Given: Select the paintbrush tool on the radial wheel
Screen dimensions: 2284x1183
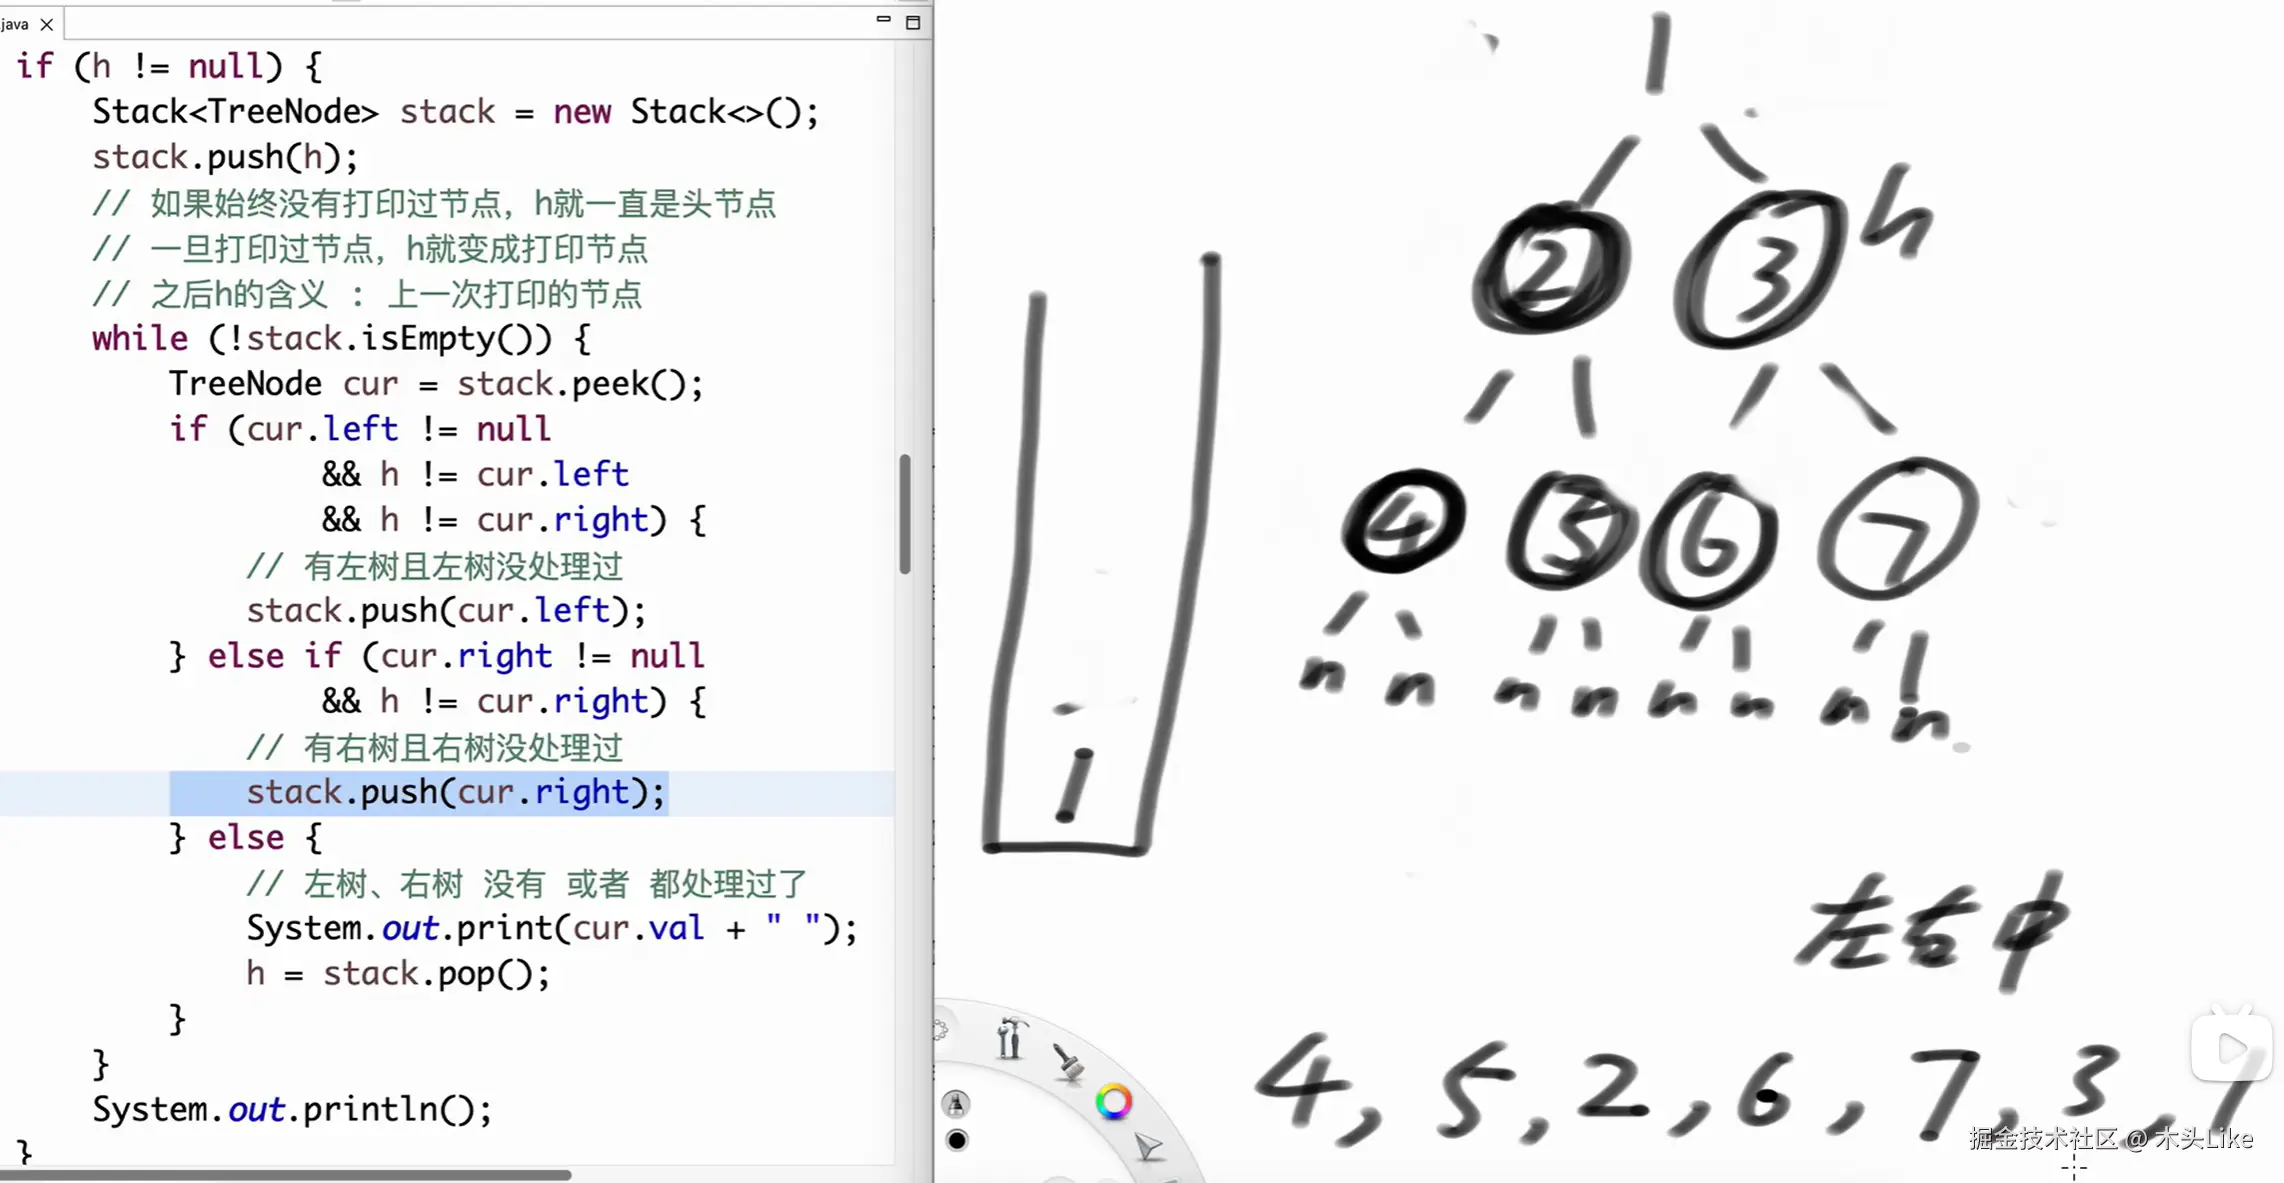Looking at the screenshot, I should coord(1068,1062).
